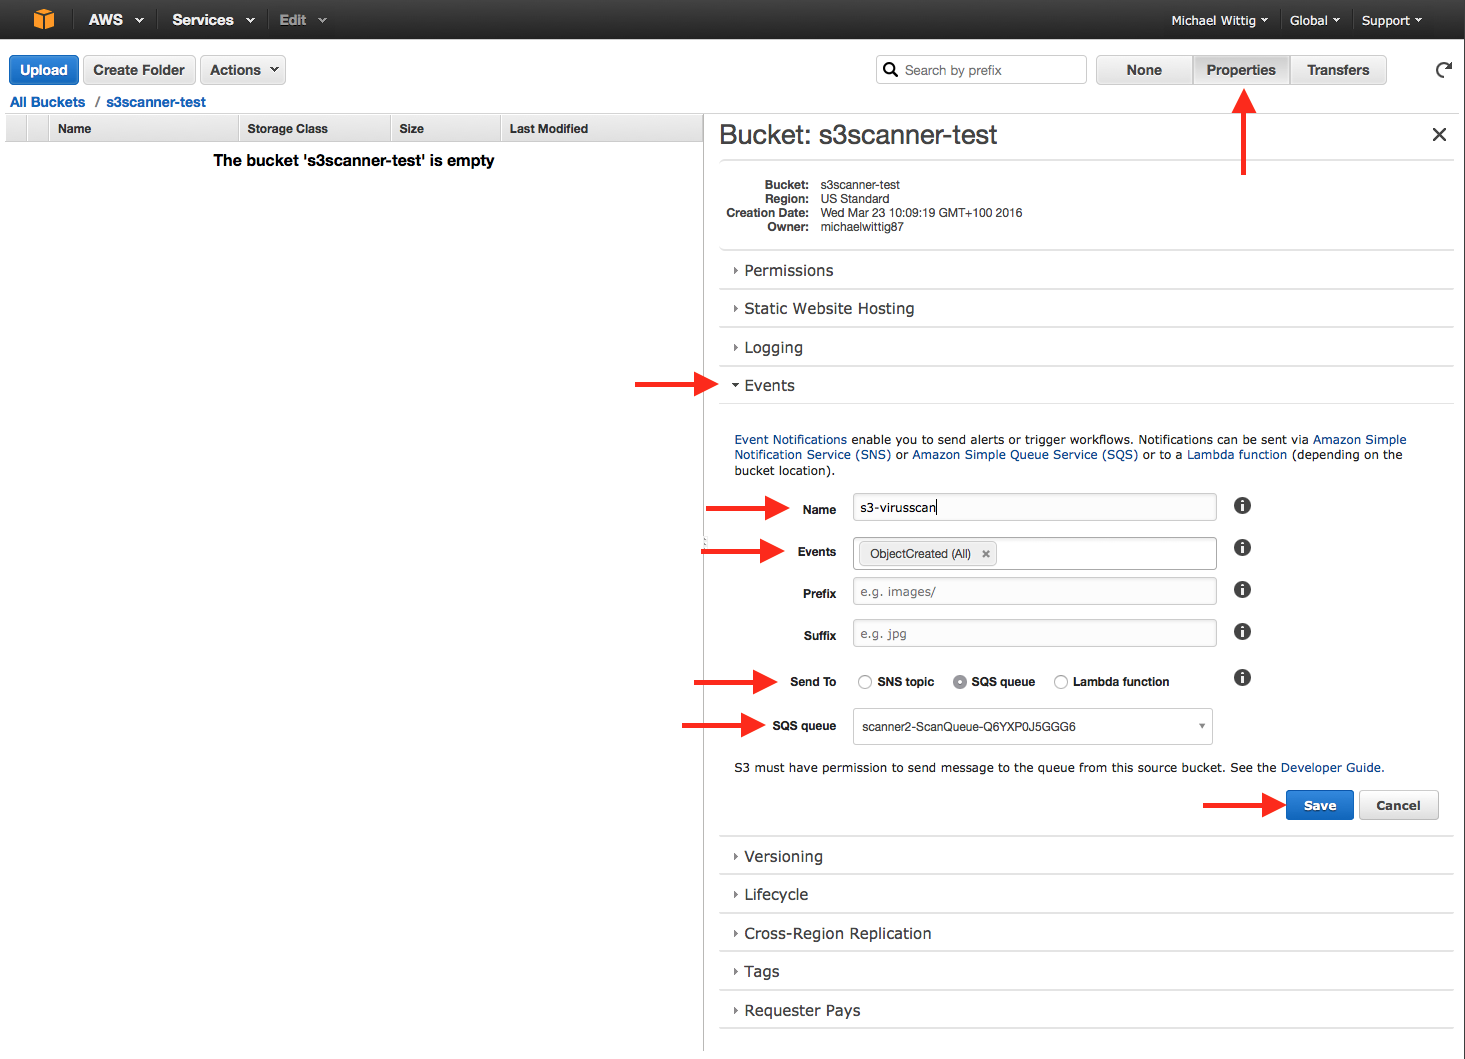The height and width of the screenshot is (1059, 1465).
Task: Click the search magnifier icon
Action: (890, 70)
